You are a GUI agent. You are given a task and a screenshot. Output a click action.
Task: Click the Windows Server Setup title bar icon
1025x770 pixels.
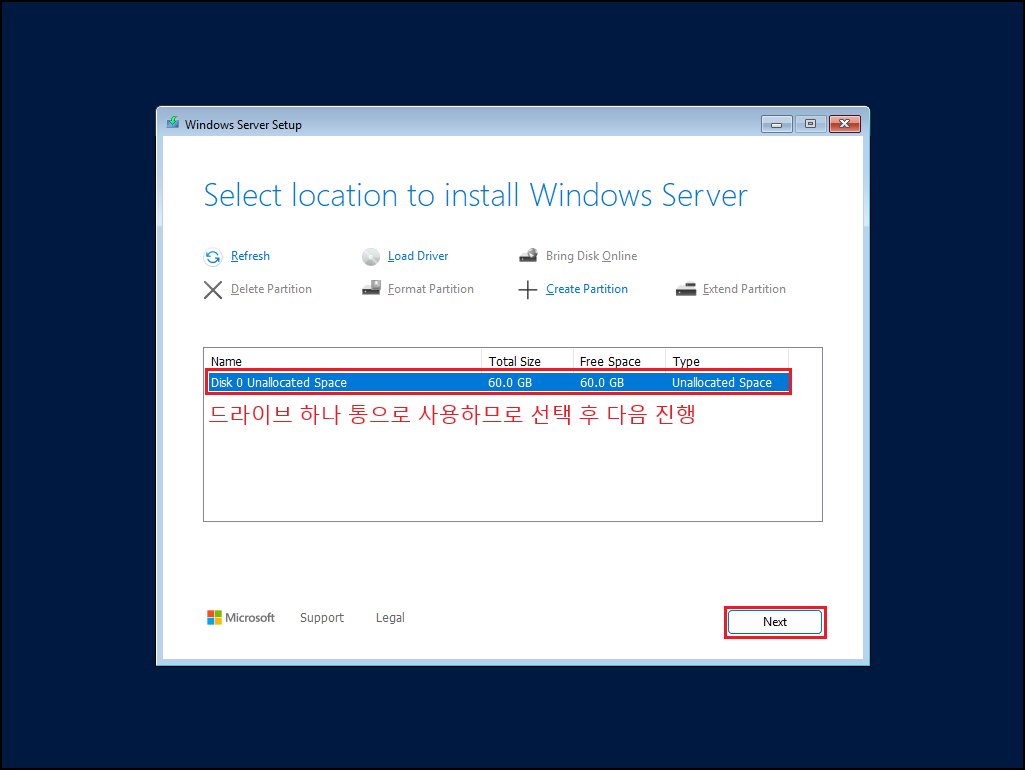tap(173, 123)
